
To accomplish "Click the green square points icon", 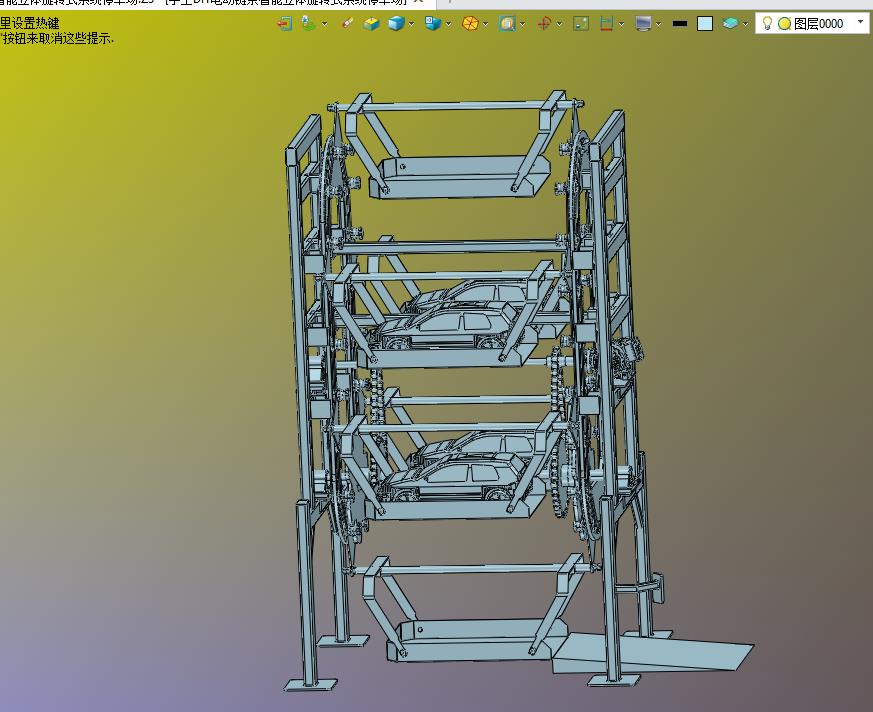I will coord(581,23).
